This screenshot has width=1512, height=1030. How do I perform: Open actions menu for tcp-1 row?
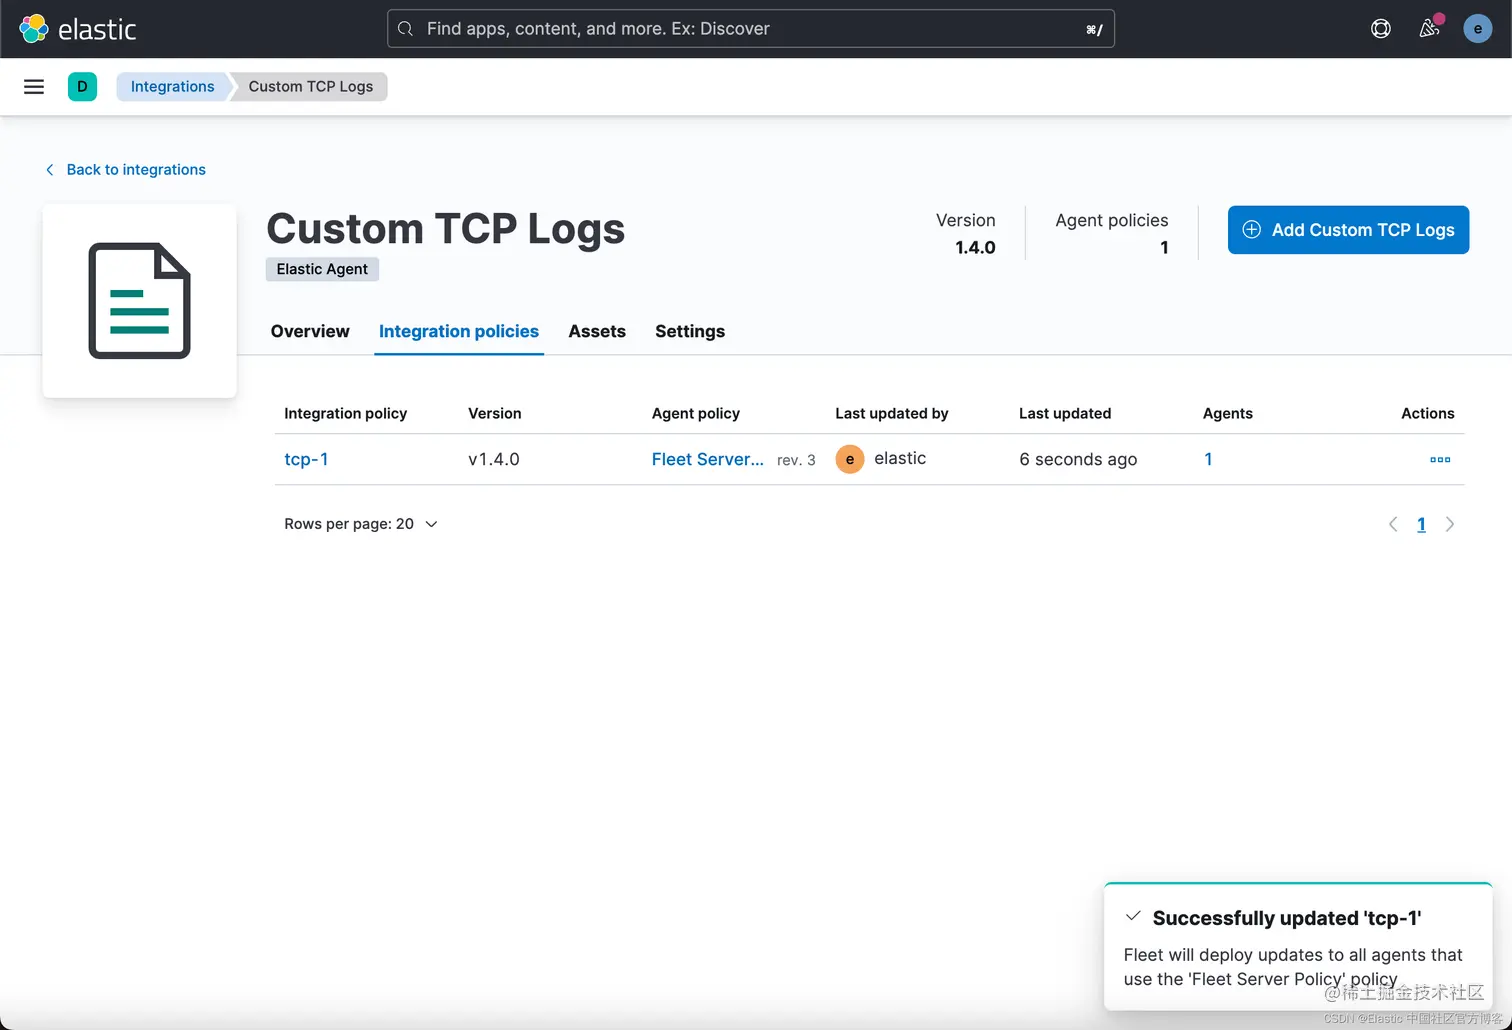tap(1440, 460)
